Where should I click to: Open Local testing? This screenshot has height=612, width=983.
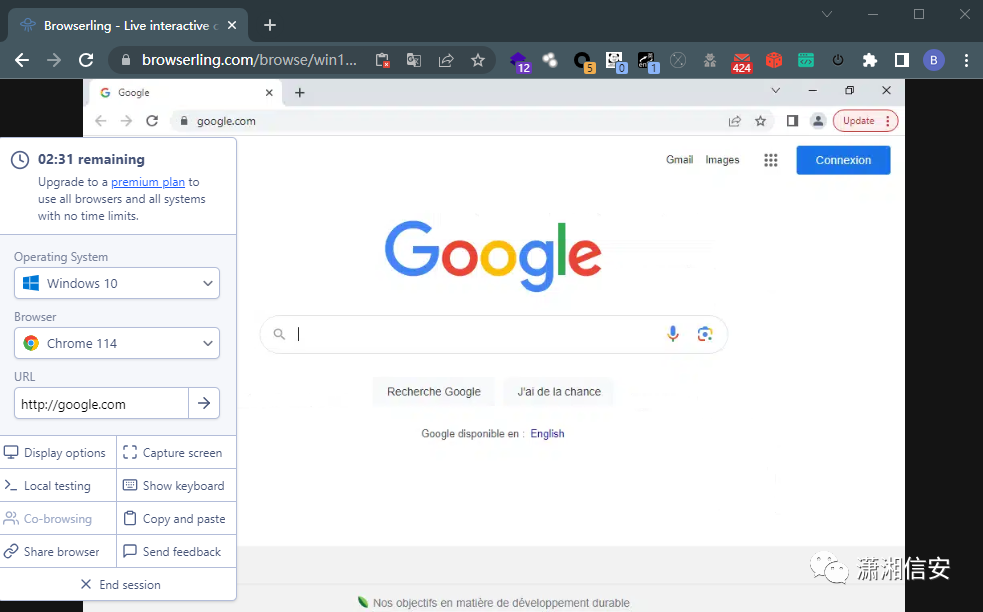tap(58, 485)
